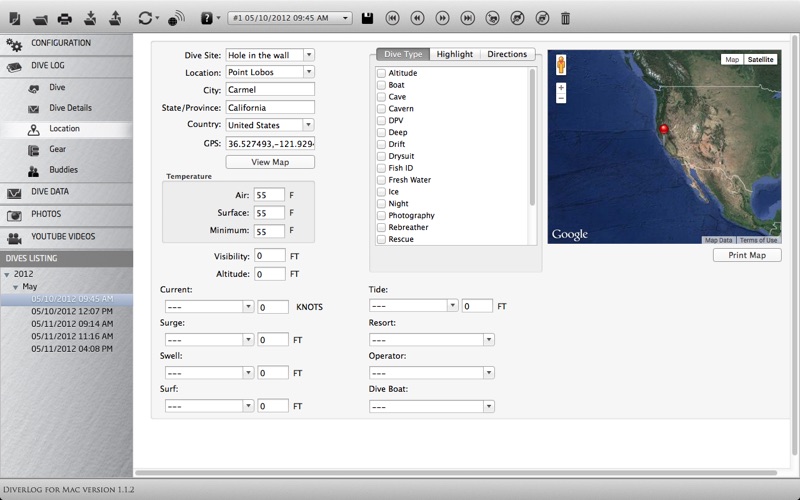Select Buddies in the sidebar
The image size is (800, 500).
66,170
